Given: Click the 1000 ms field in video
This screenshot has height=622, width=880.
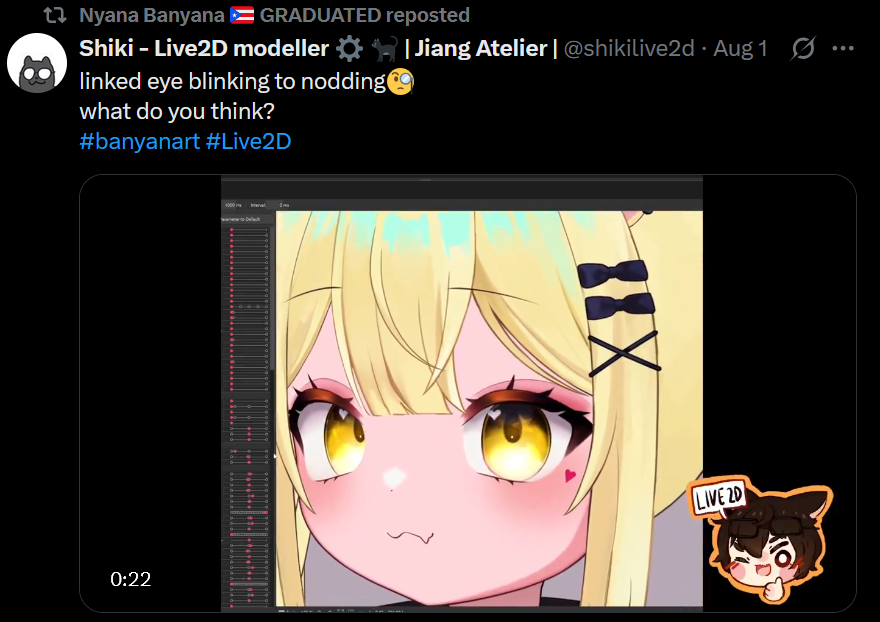Looking at the screenshot, I should [x=233, y=205].
